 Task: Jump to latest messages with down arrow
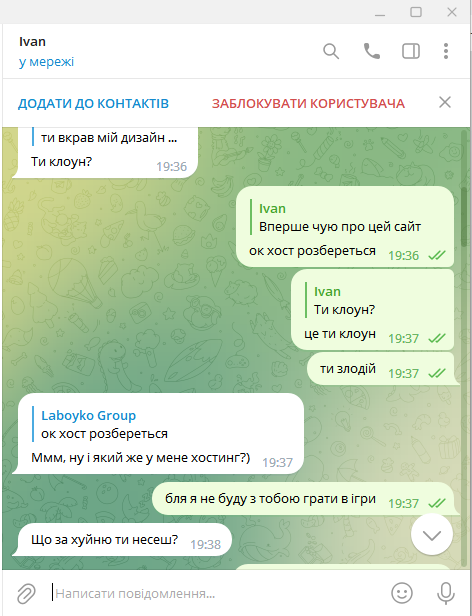432,535
